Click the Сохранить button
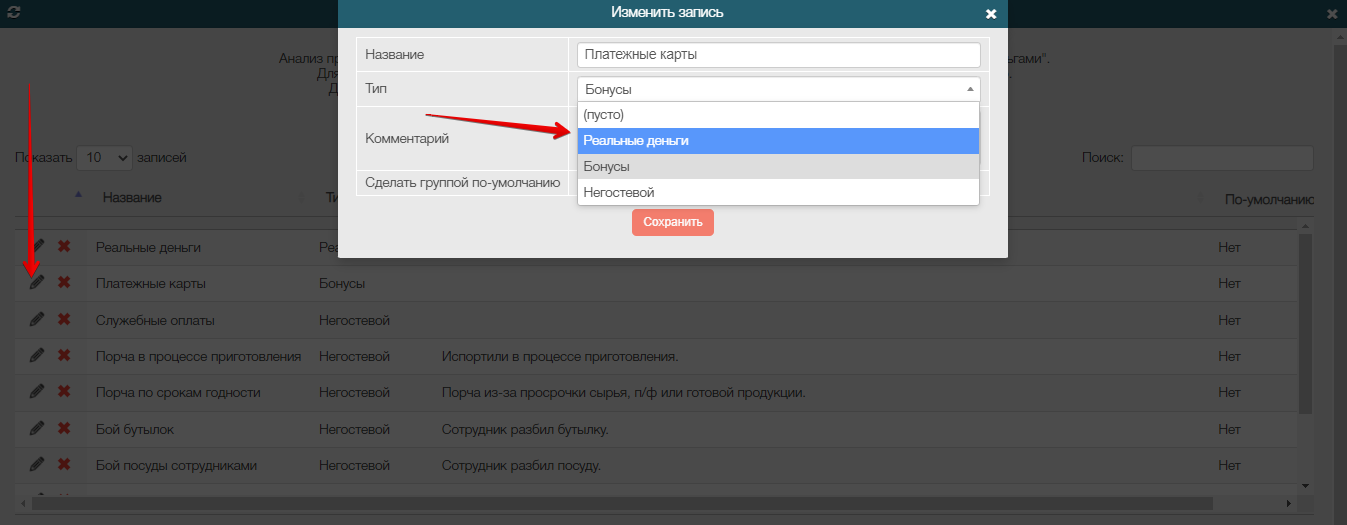The image size is (1347, 525). [x=673, y=222]
